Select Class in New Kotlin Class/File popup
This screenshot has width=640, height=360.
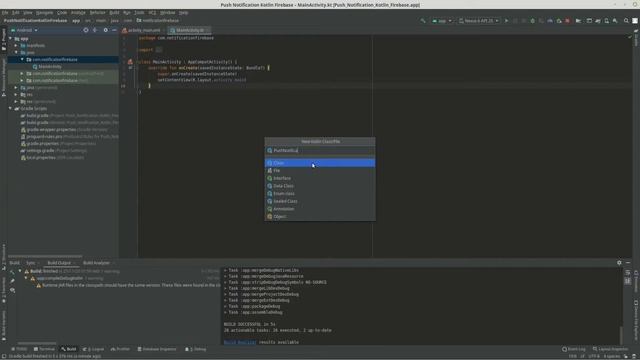click(320, 163)
